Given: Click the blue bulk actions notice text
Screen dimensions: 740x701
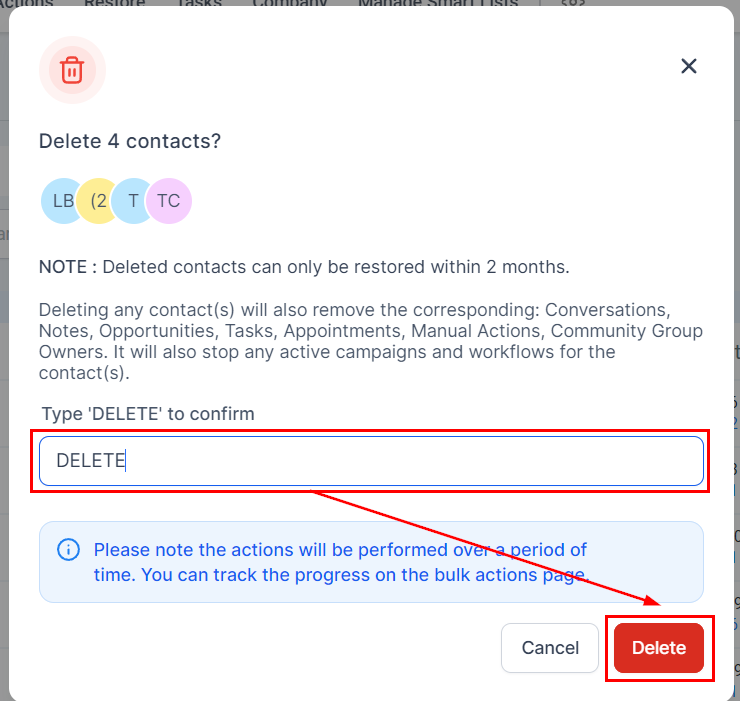Looking at the screenshot, I should coord(340,562).
